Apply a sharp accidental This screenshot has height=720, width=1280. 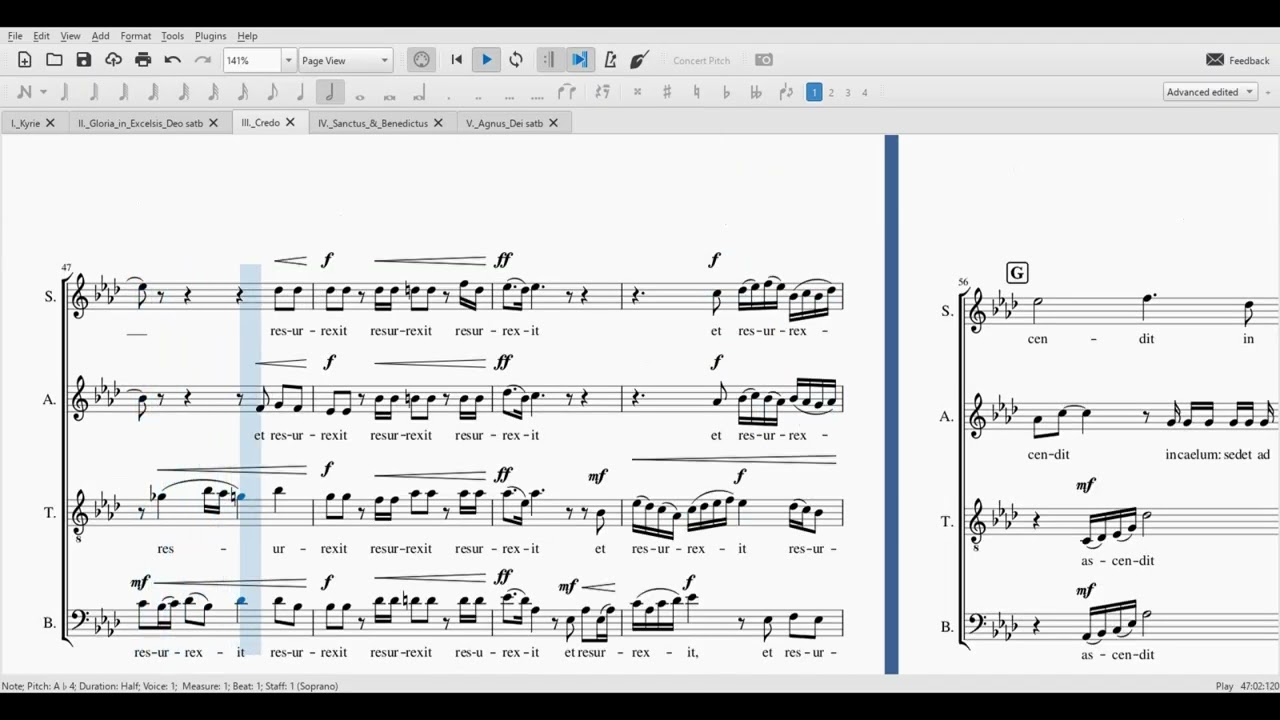(667, 92)
